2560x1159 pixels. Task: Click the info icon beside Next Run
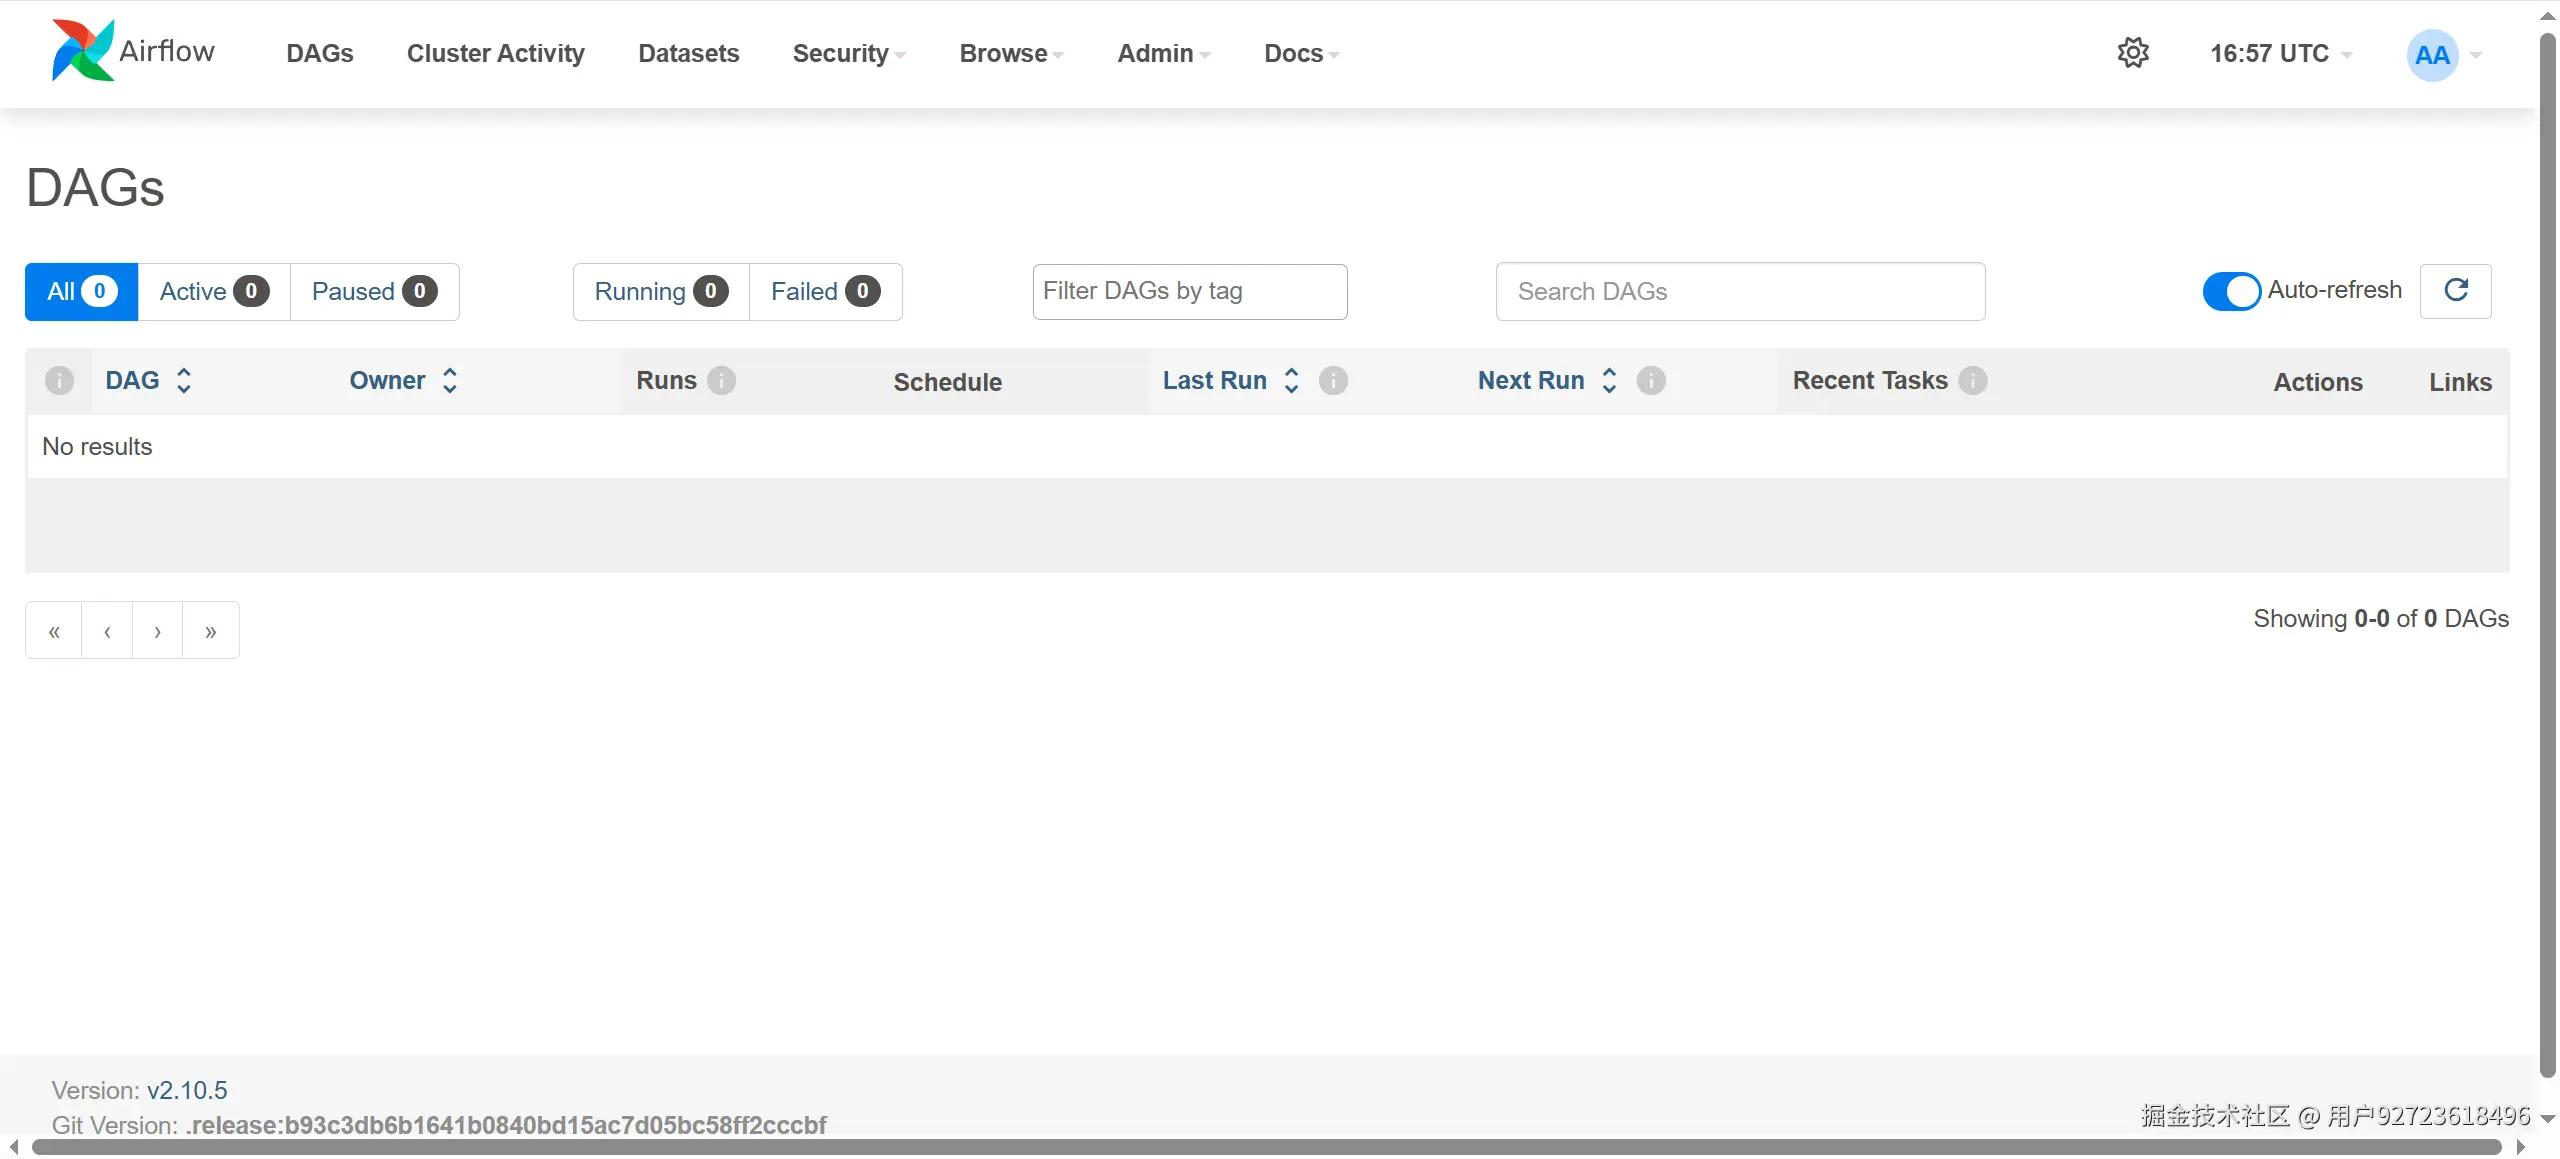(x=1651, y=381)
